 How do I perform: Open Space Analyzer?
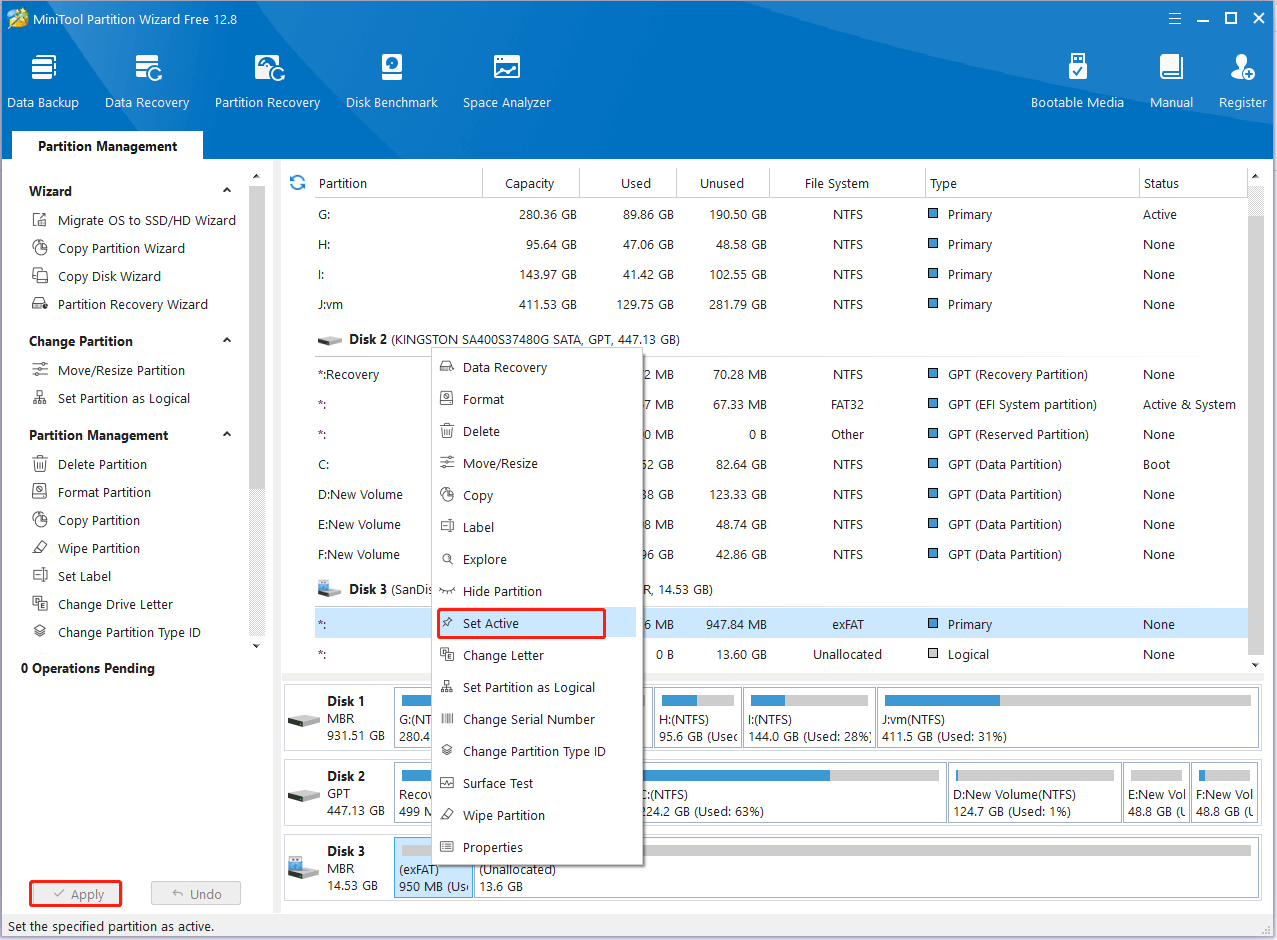507,81
